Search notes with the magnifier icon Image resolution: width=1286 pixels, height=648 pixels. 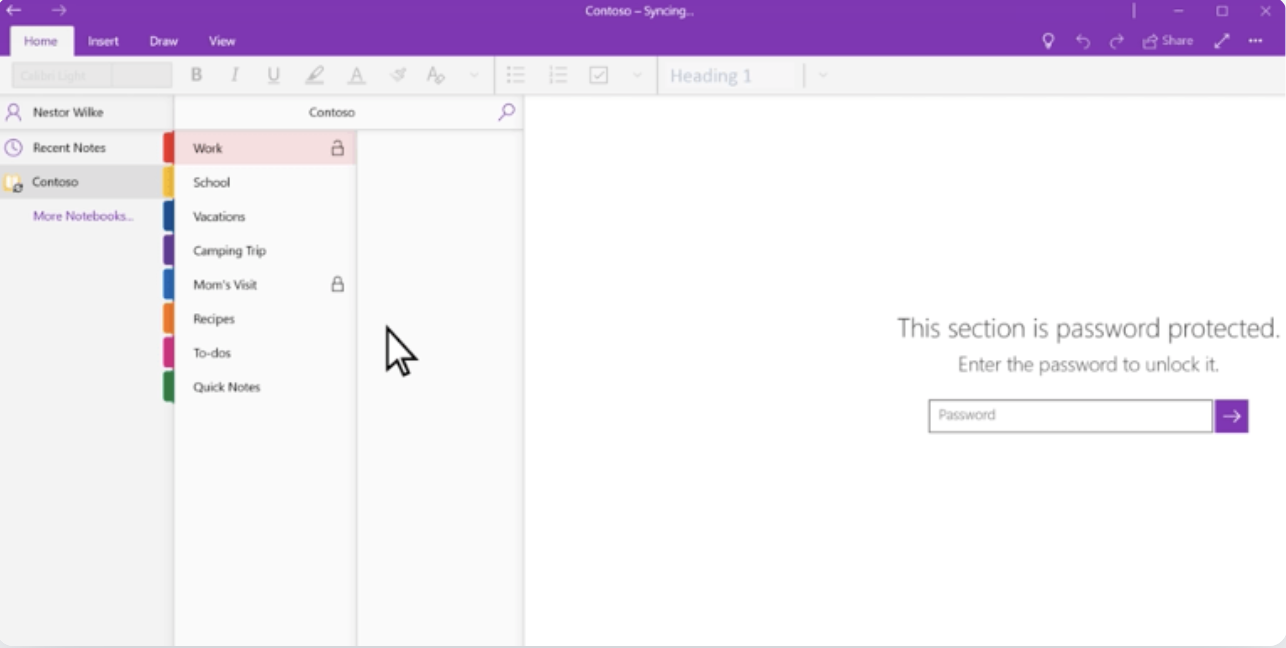(507, 112)
